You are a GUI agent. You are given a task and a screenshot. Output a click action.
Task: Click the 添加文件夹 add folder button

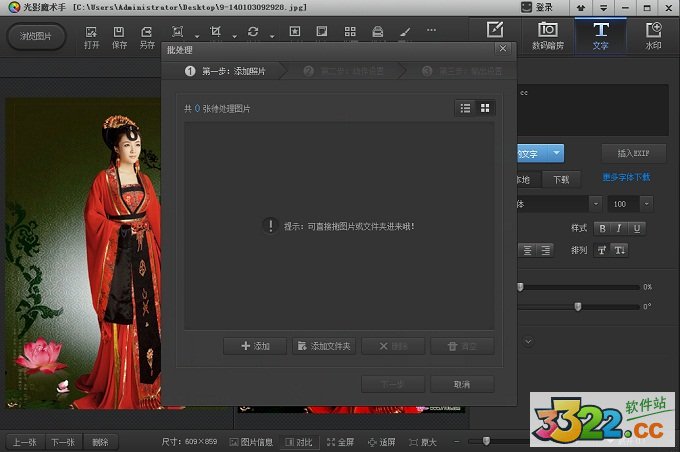pos(323,346)
